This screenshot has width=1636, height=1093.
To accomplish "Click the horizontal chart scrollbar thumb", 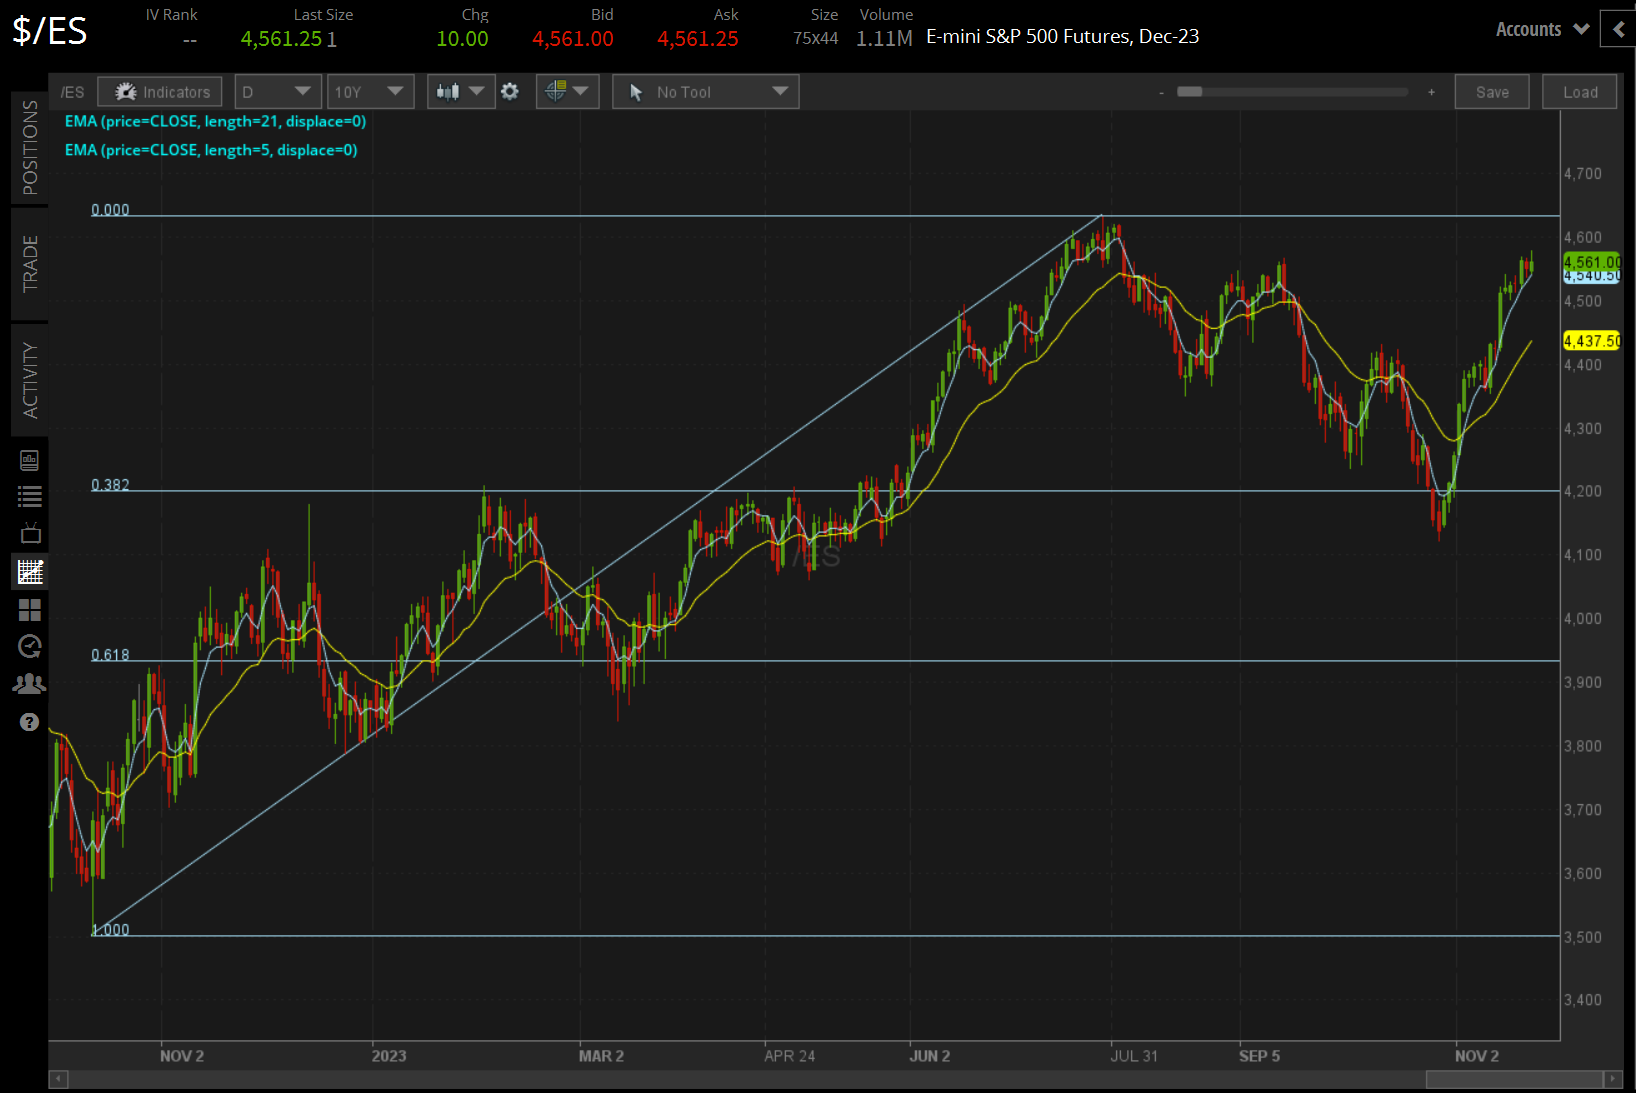I will 1514,1079.
